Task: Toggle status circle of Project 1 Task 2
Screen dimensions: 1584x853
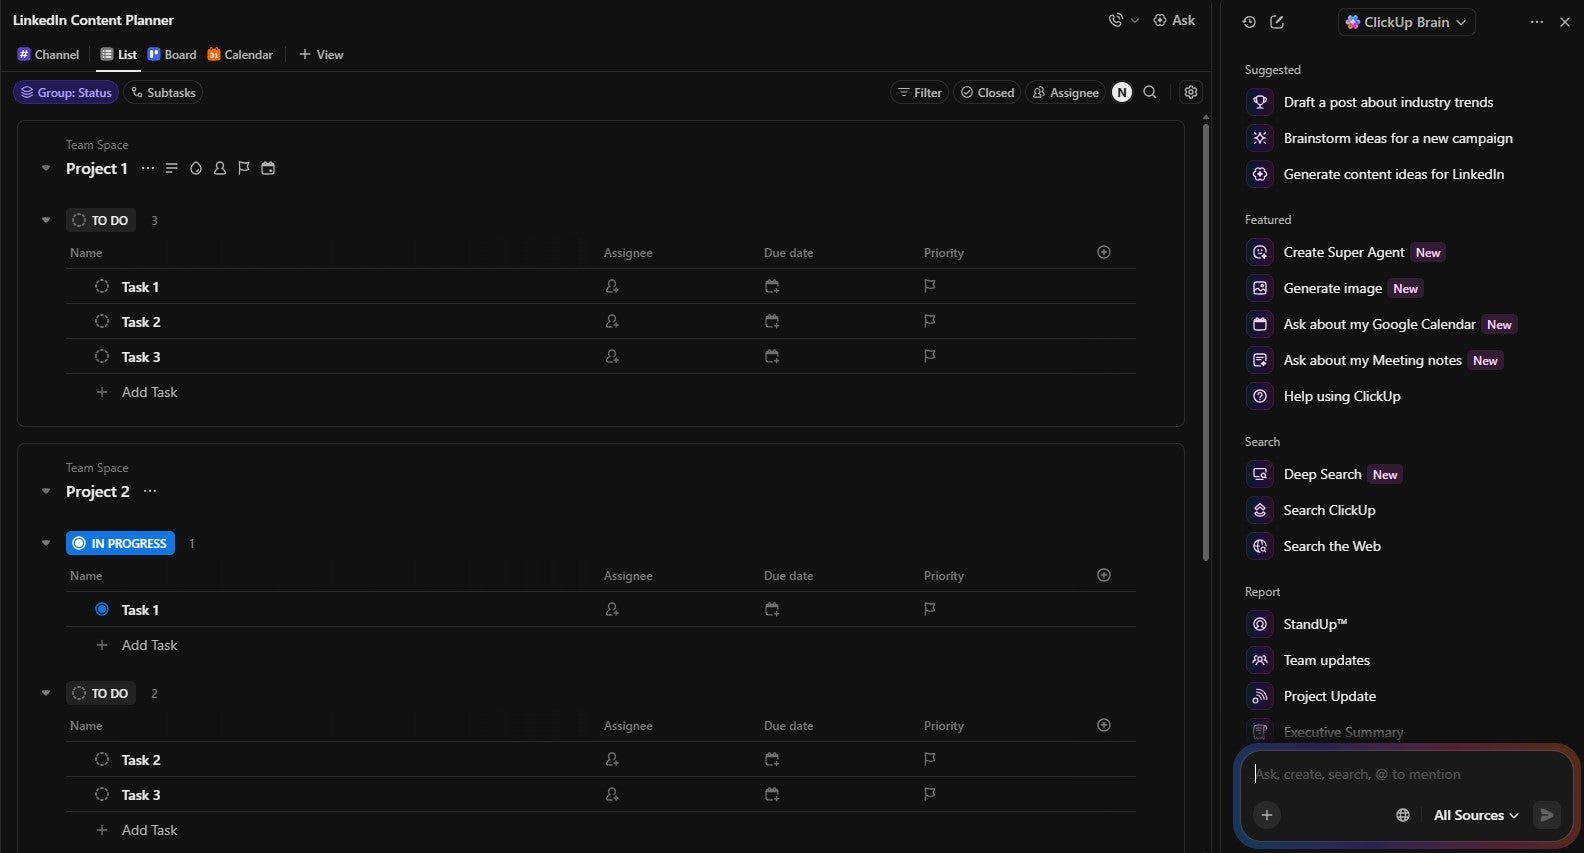Action: [x=102, y=322]
